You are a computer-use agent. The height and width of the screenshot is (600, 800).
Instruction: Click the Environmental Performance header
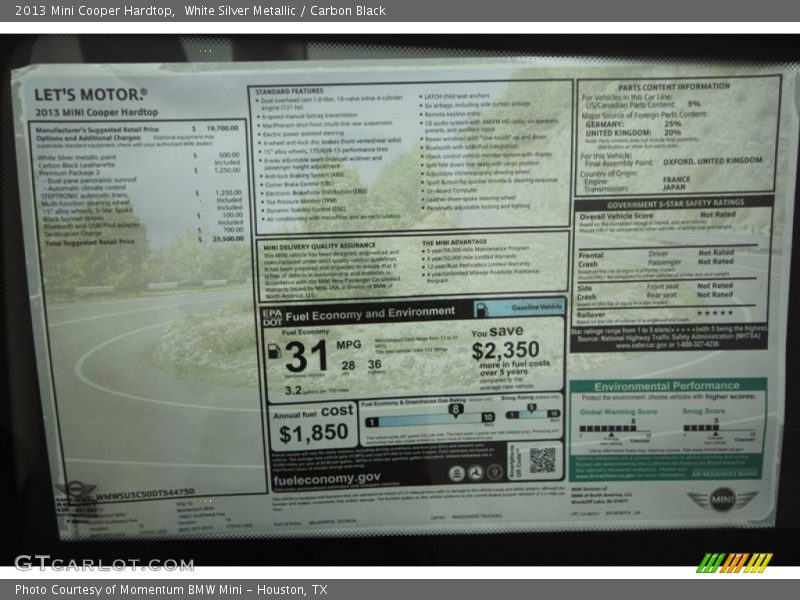pos(667,386)
